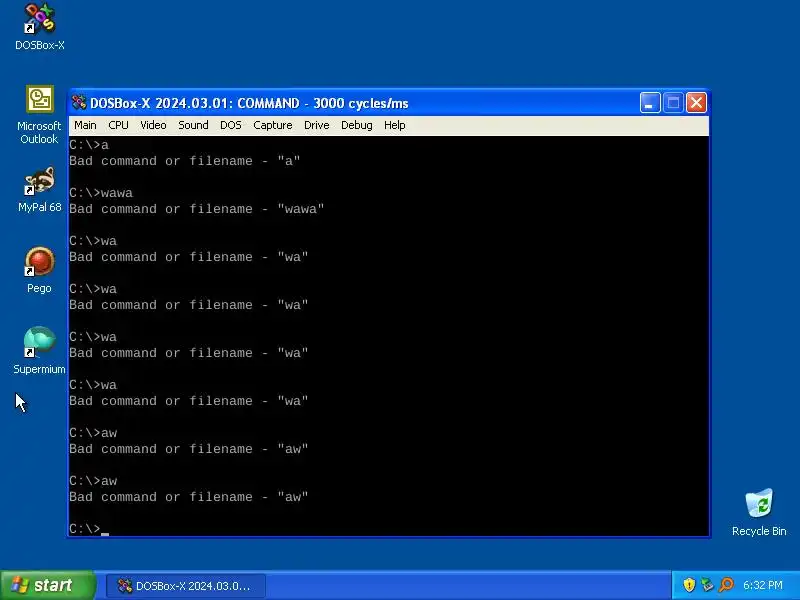Select the MyPal 68 raccoon icon

[x=40, y=181]
